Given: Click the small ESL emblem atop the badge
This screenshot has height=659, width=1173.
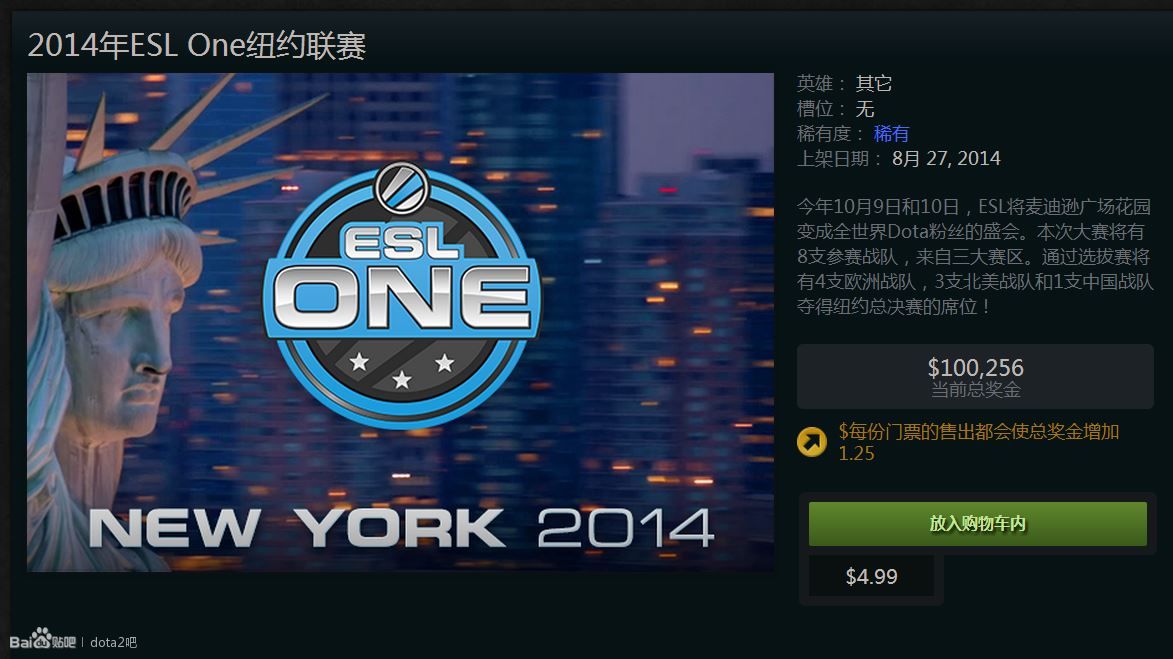Looking at the screenshot, I should tap(402, 187).
